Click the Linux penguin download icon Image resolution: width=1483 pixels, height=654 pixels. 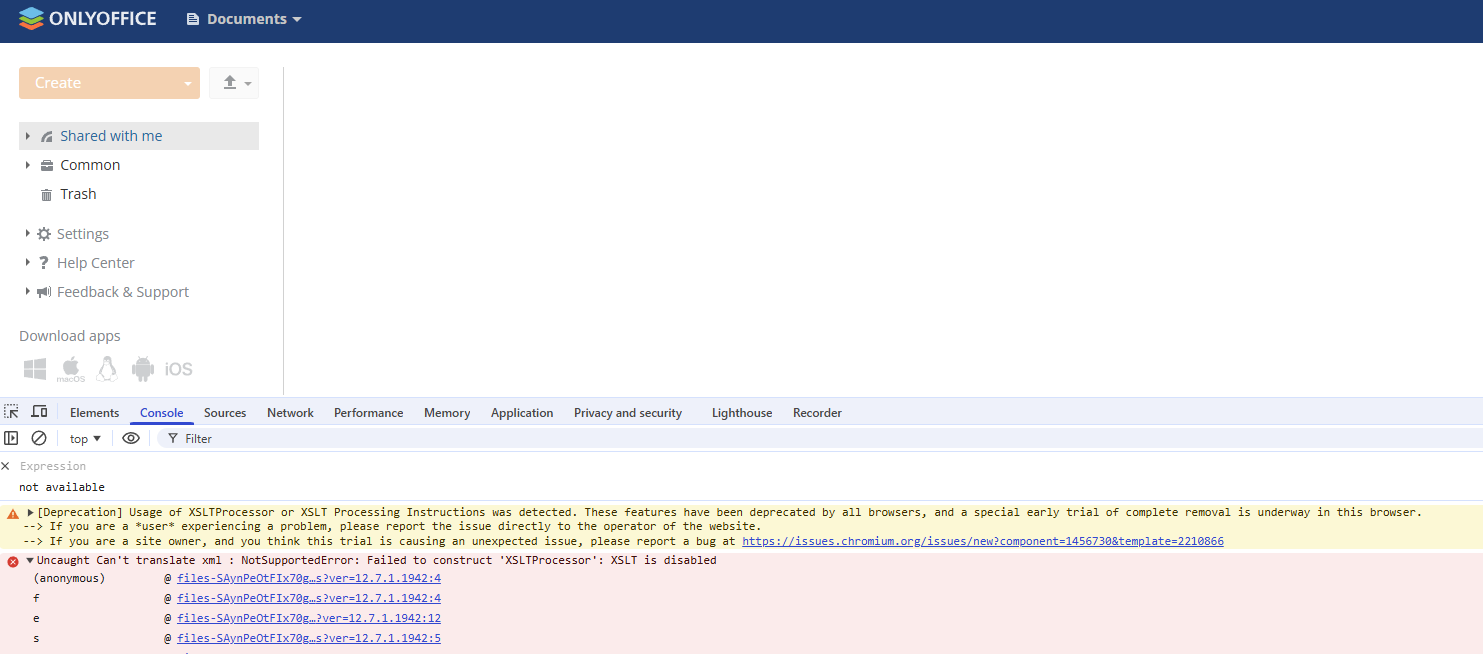pos(107,369)
